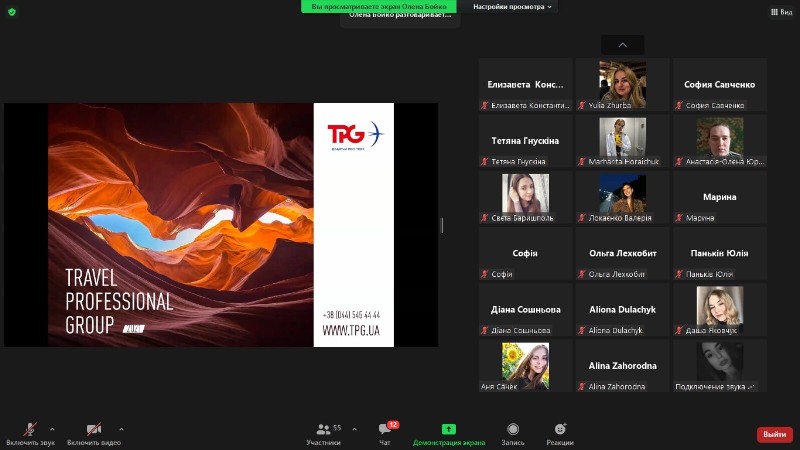
Task: Select the Діана Сошньова participant tile
Action: [x=525, y=310]
